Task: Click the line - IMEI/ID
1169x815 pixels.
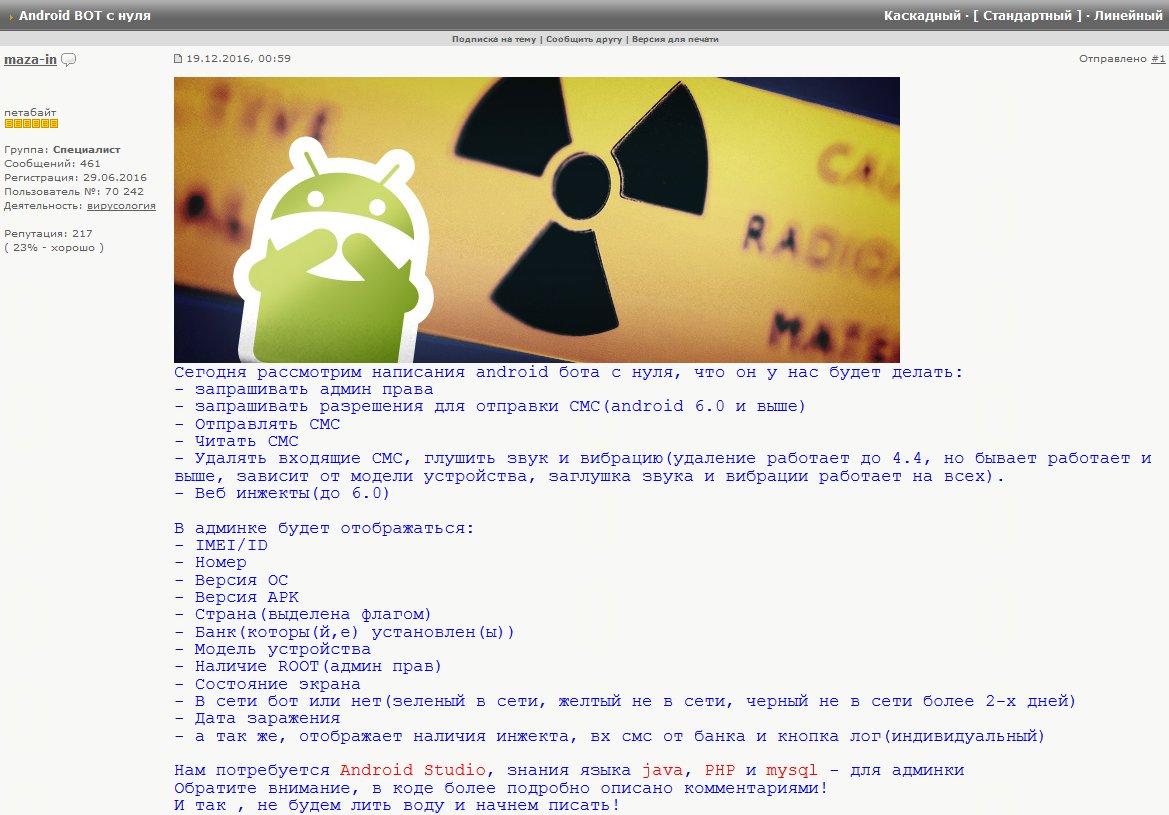Action: click(221, 545)
